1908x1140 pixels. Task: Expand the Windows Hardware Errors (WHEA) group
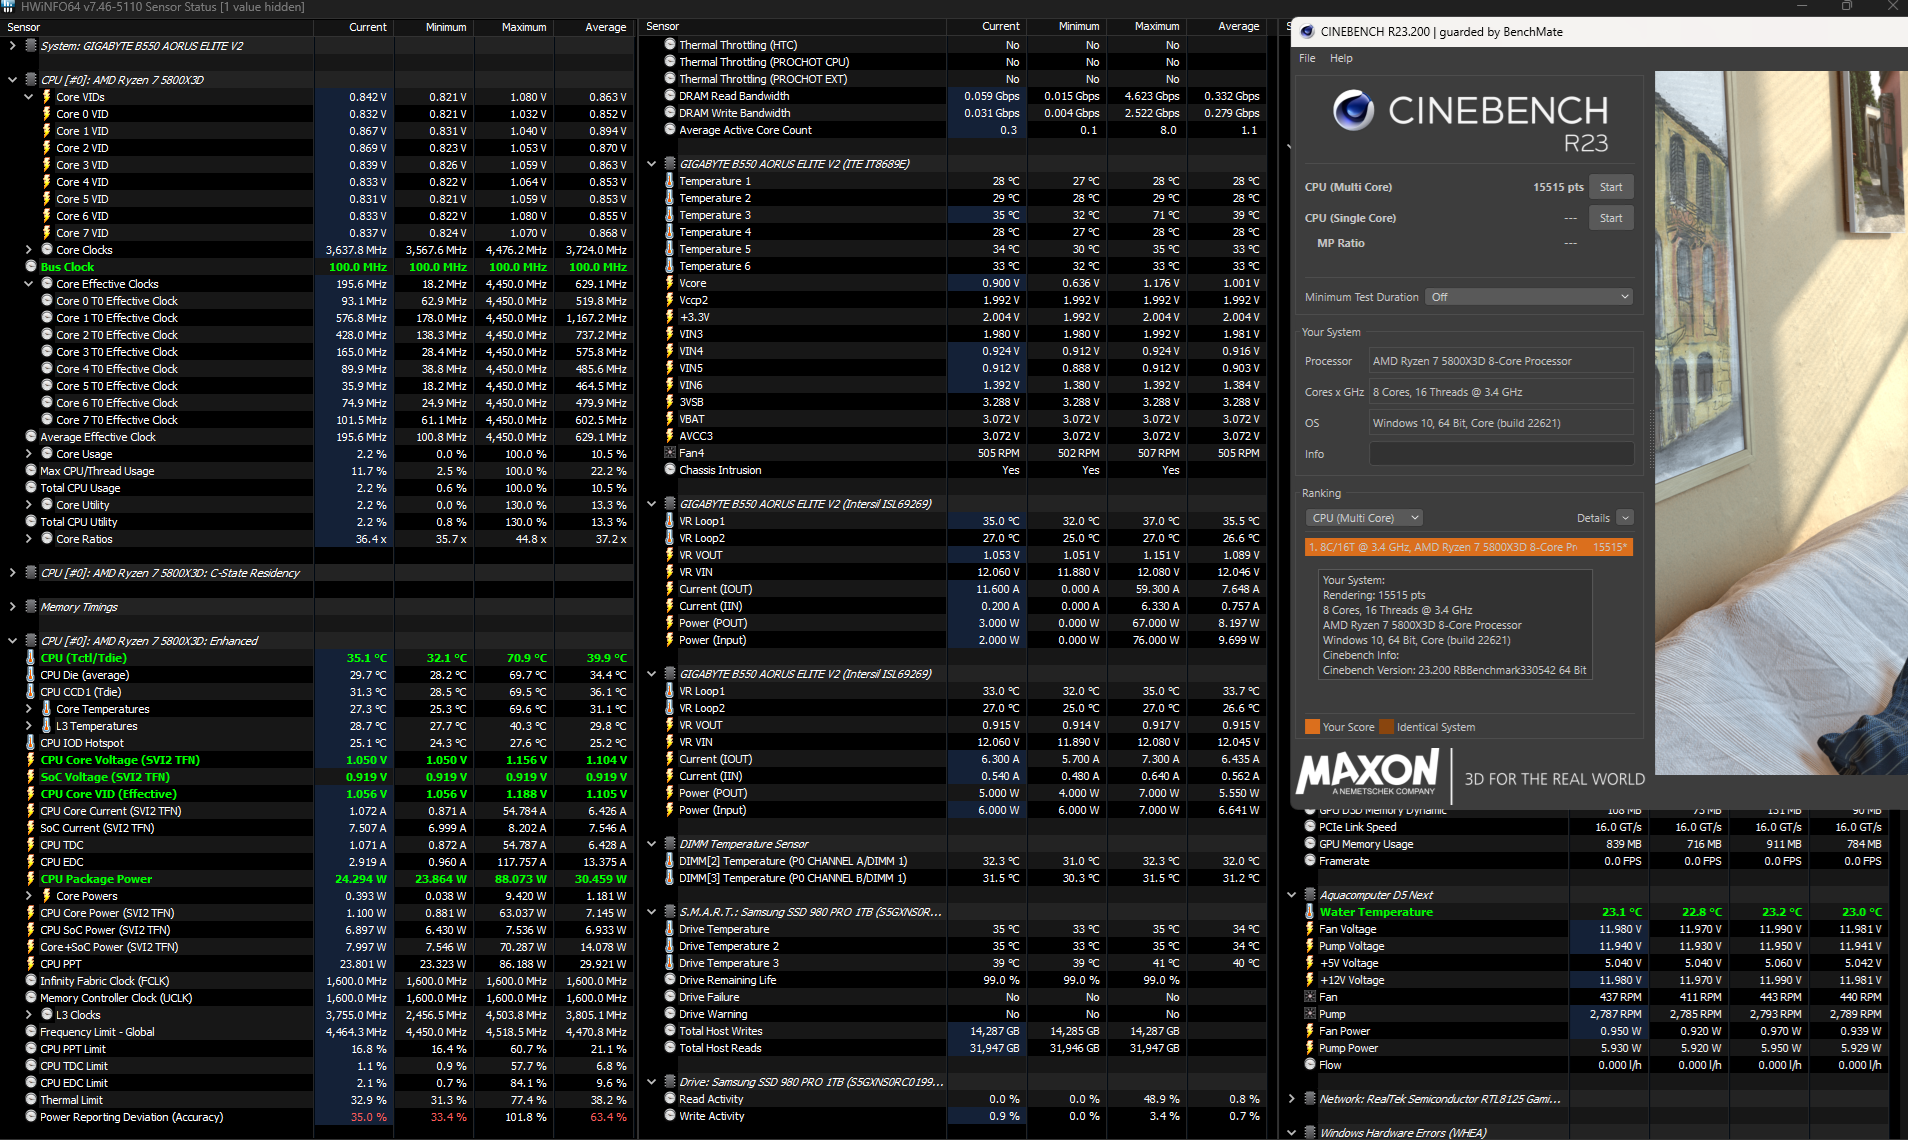[1292, 1133]
